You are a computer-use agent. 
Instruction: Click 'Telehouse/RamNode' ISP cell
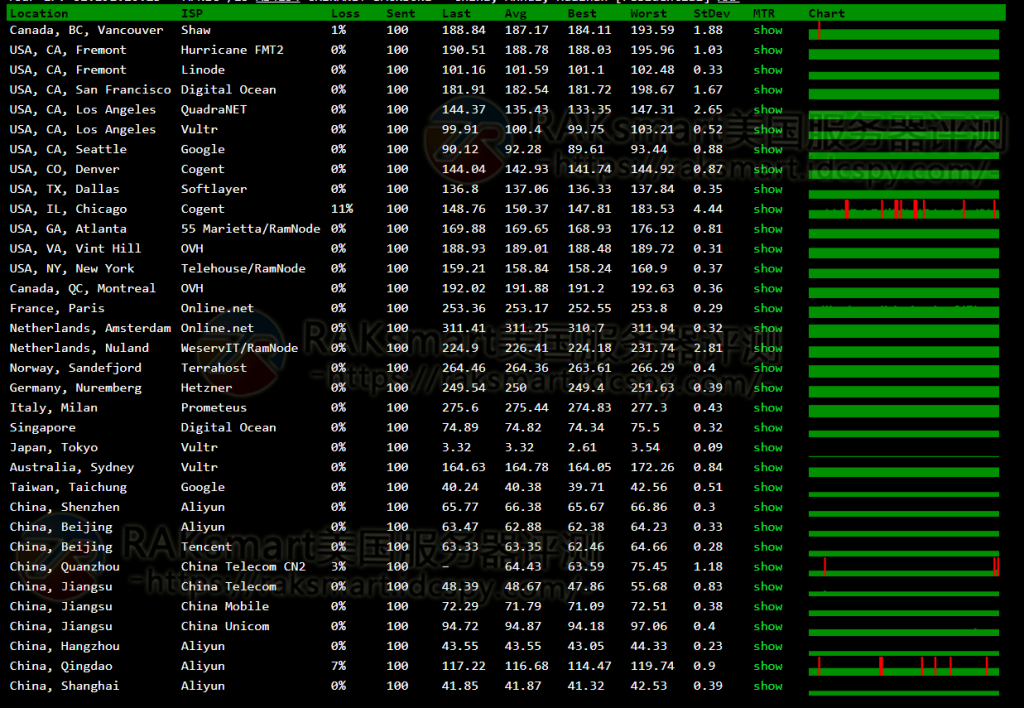point(243,268)
